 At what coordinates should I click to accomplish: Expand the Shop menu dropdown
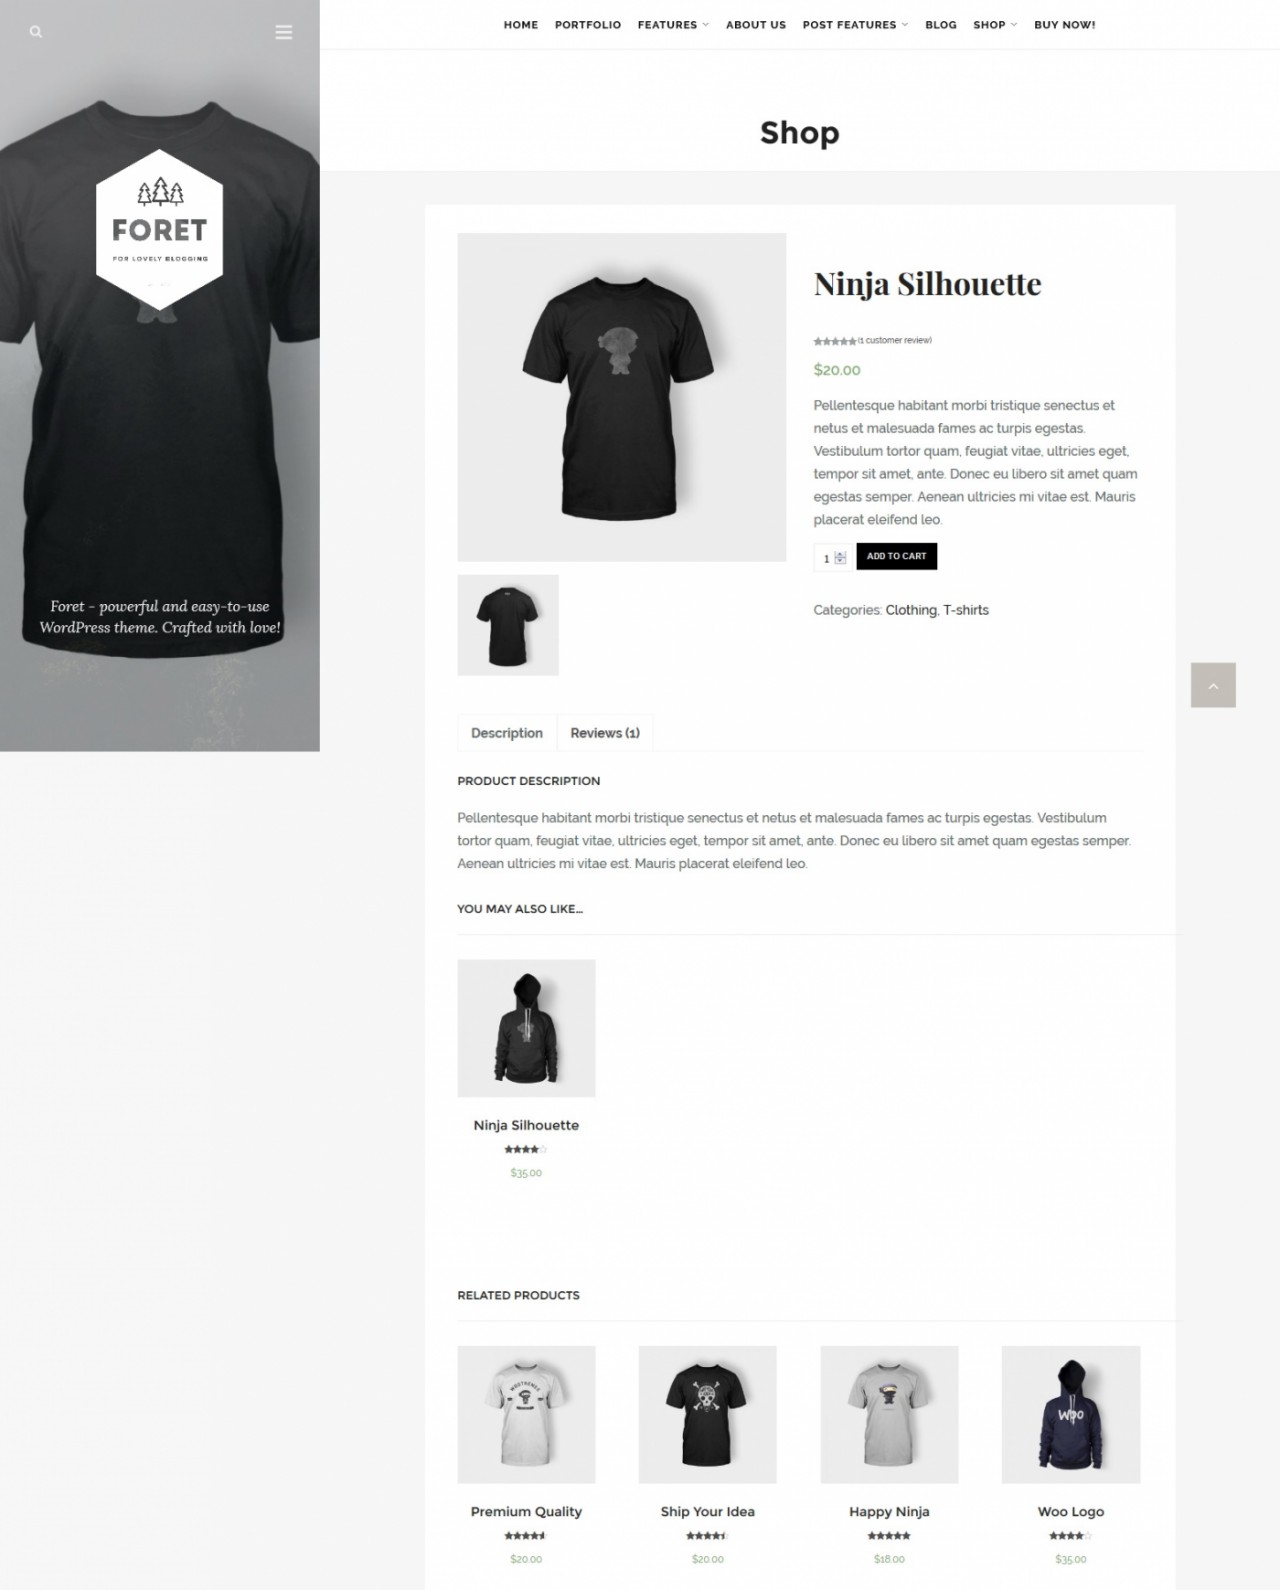pos(995,25)
